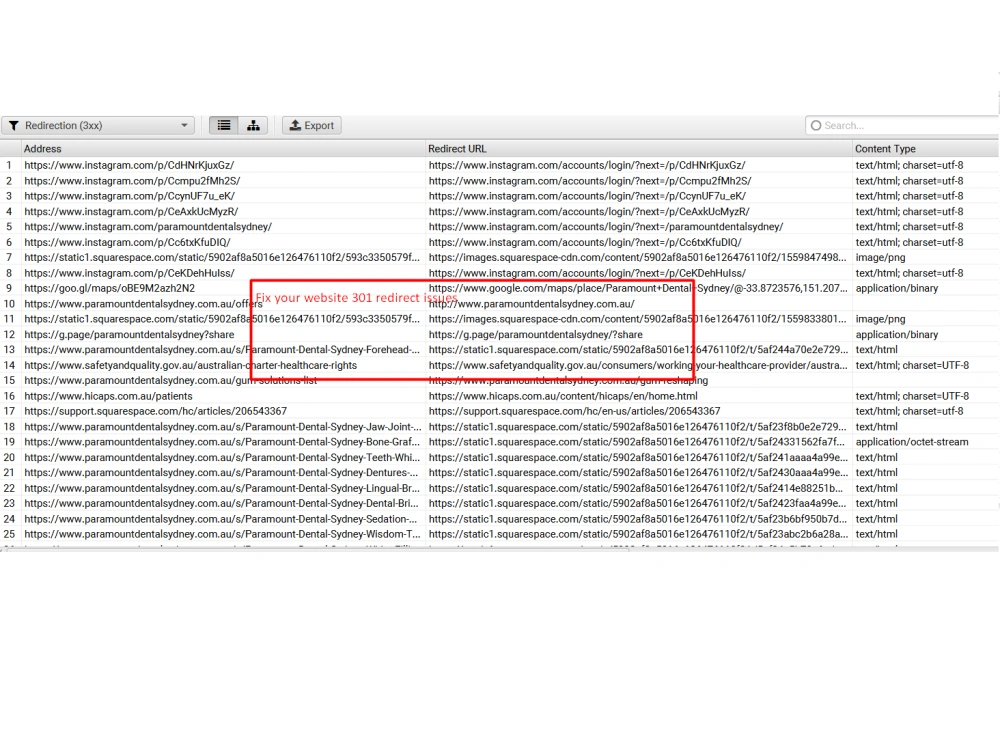Select address safetyandquality.gov.au australian-charter-healthcare-rights
This screenshot has width=1000, height=750.
point(191,365)
